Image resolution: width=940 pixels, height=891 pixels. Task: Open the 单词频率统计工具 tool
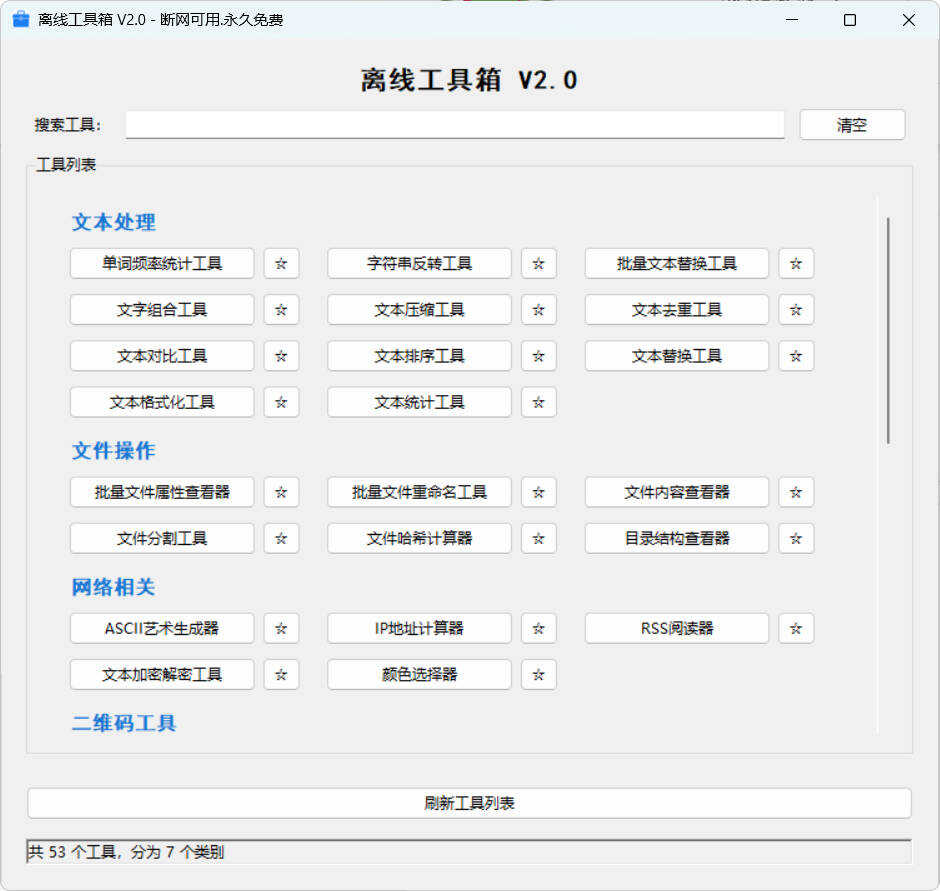pyautogui.click(x=161, y=263)
